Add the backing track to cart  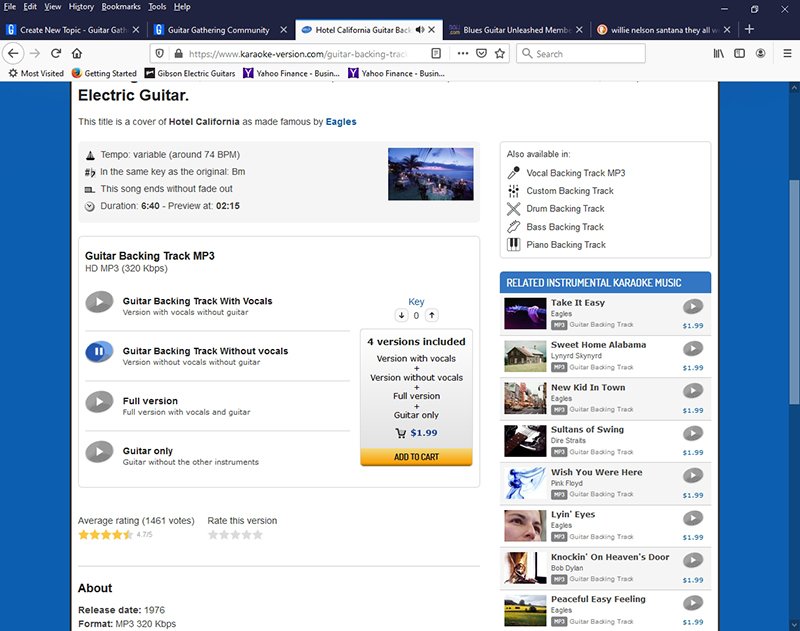416,457
